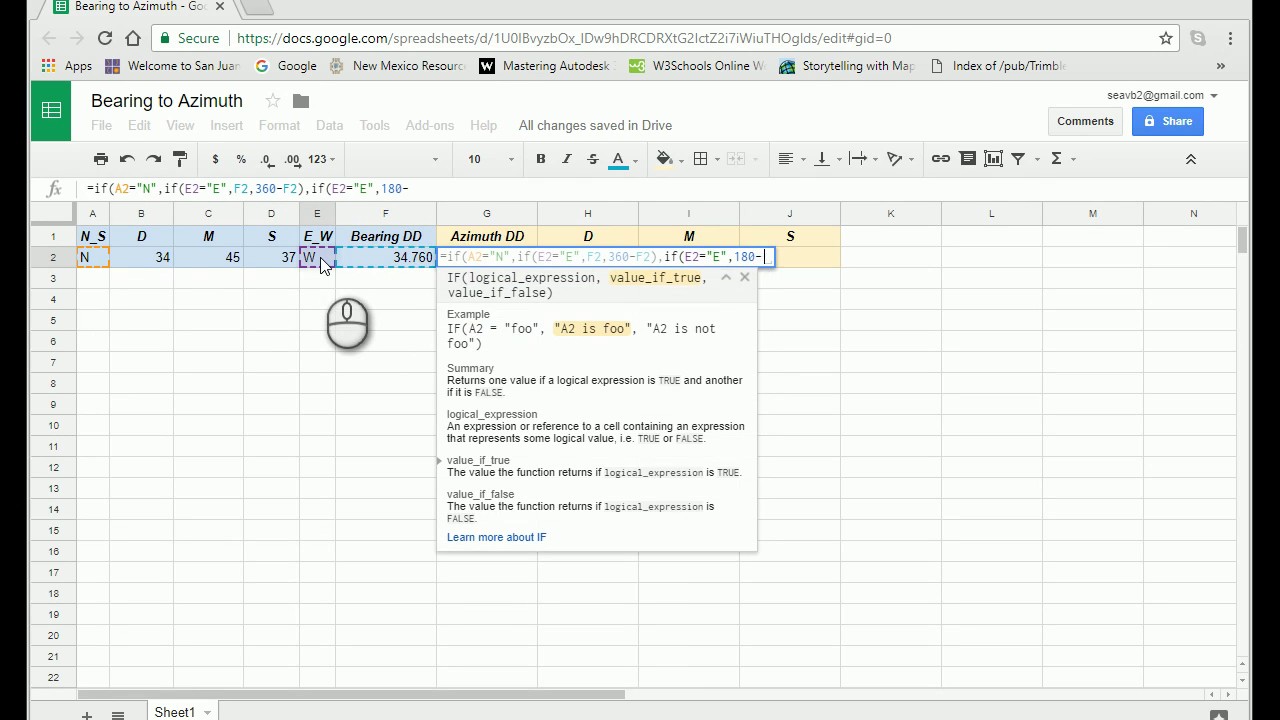The height and width of the screenshot is (720, 1280).
Task: Open the Edit menu
Action: (139, 126)
